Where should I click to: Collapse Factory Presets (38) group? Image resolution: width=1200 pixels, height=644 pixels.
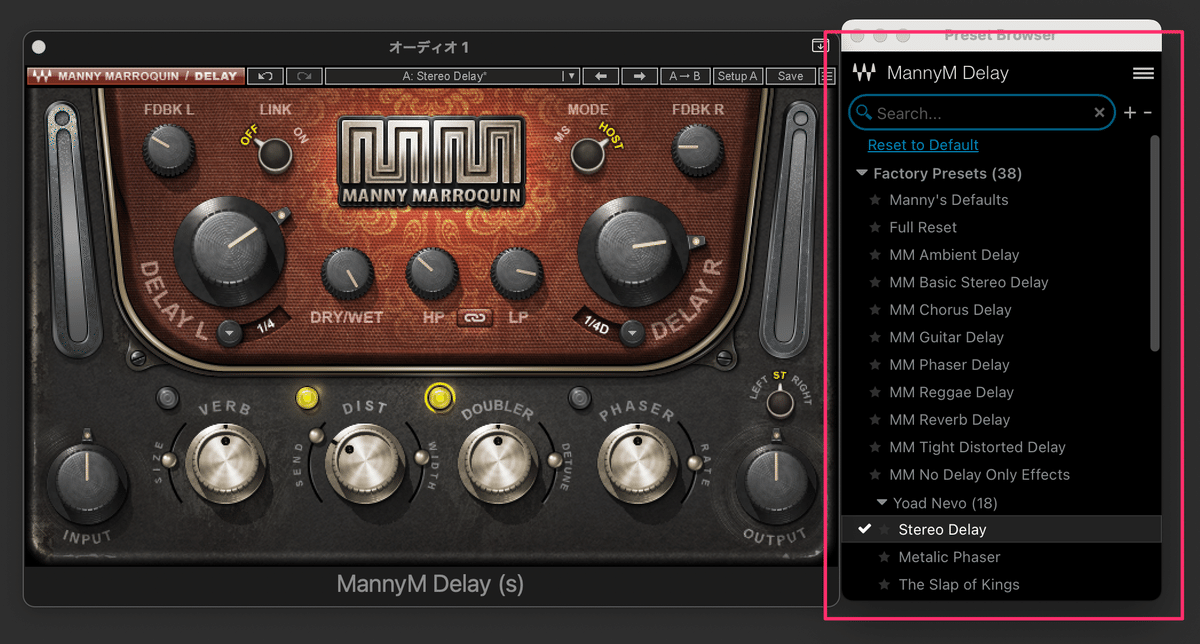pos(862,173)
